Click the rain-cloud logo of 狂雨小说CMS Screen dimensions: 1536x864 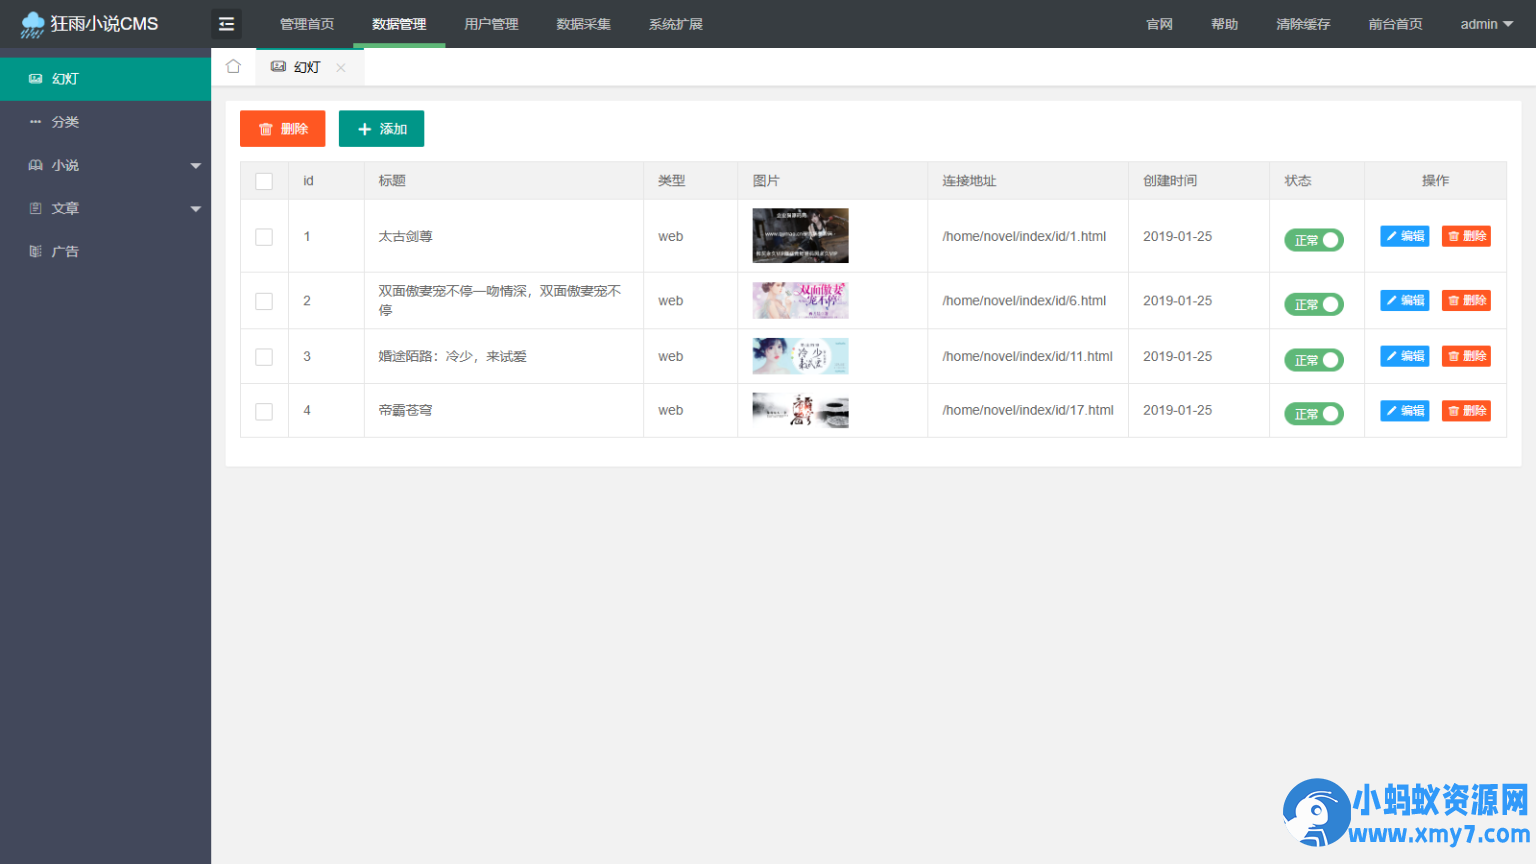click(x=33, y=25)
